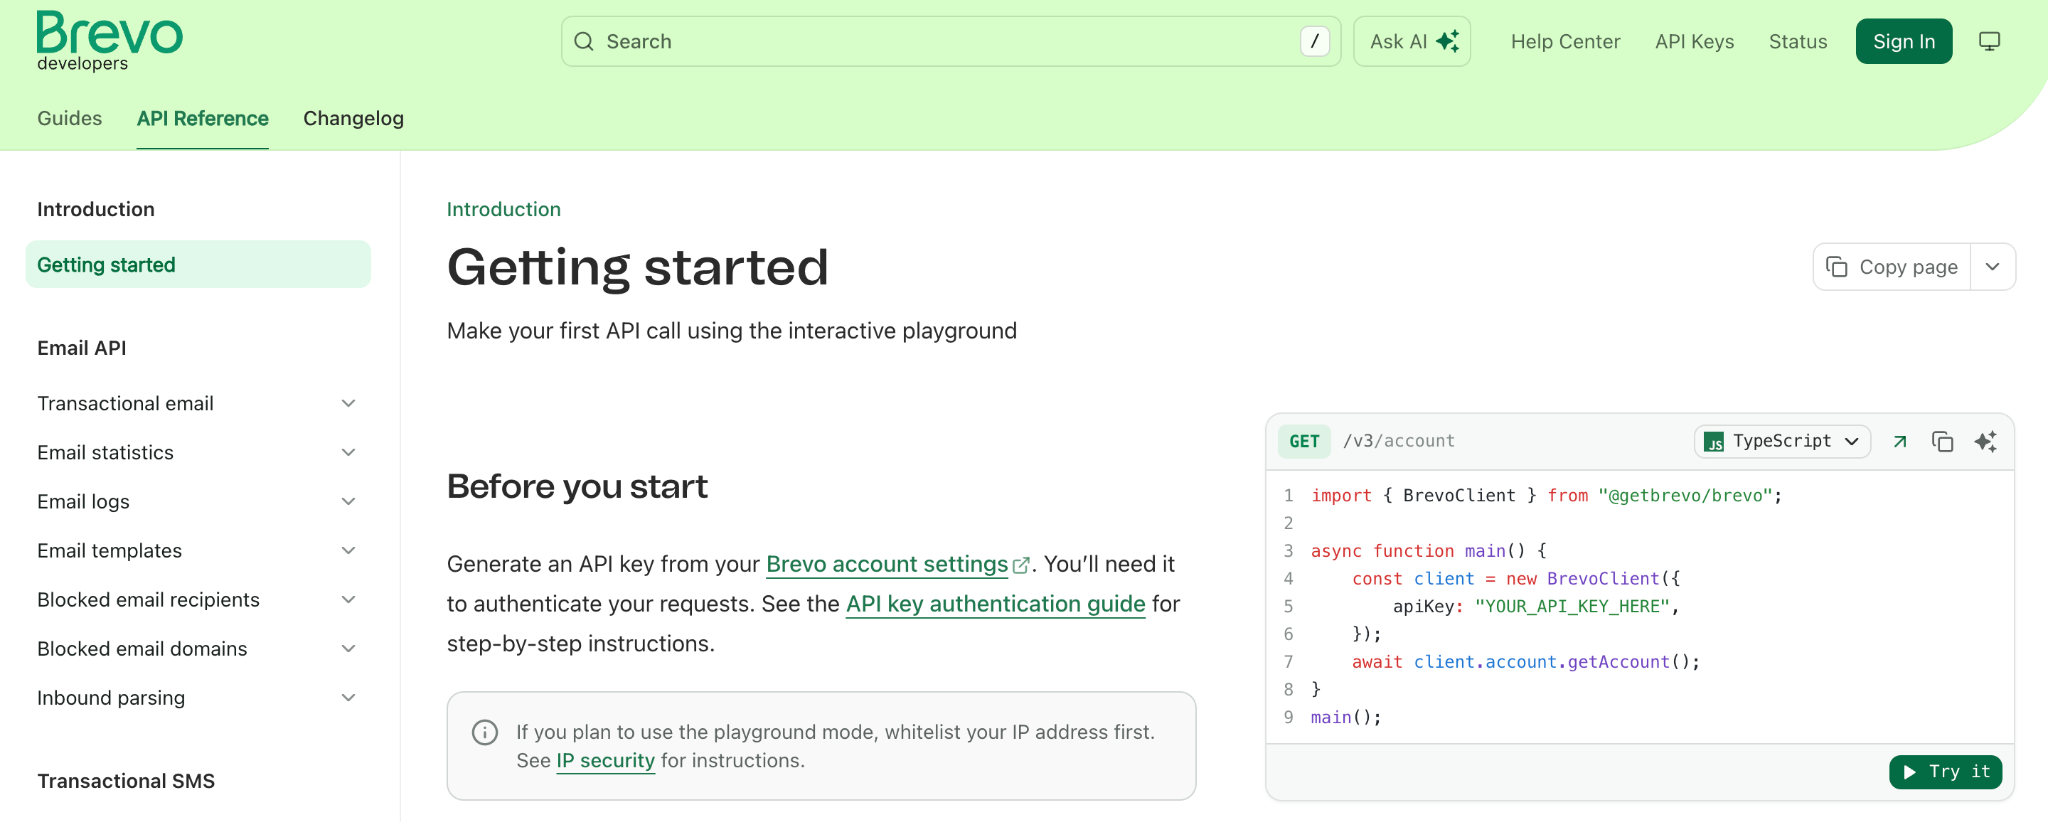
Task: Click the Sign In button
Action: click(x=1904, y=41)
